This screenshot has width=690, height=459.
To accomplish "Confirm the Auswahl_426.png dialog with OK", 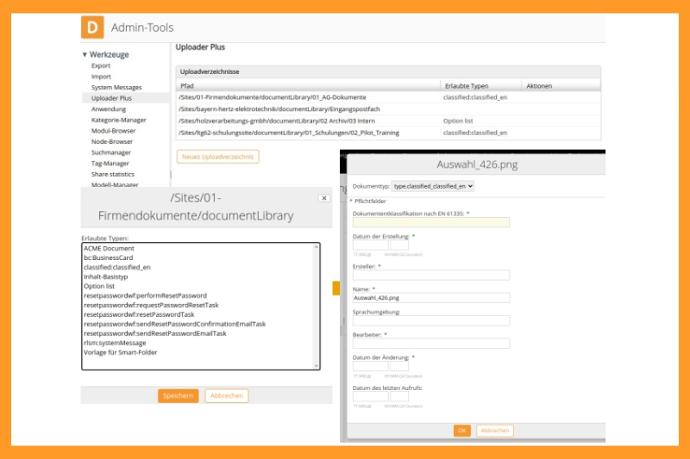I will [x=462, y=430].
